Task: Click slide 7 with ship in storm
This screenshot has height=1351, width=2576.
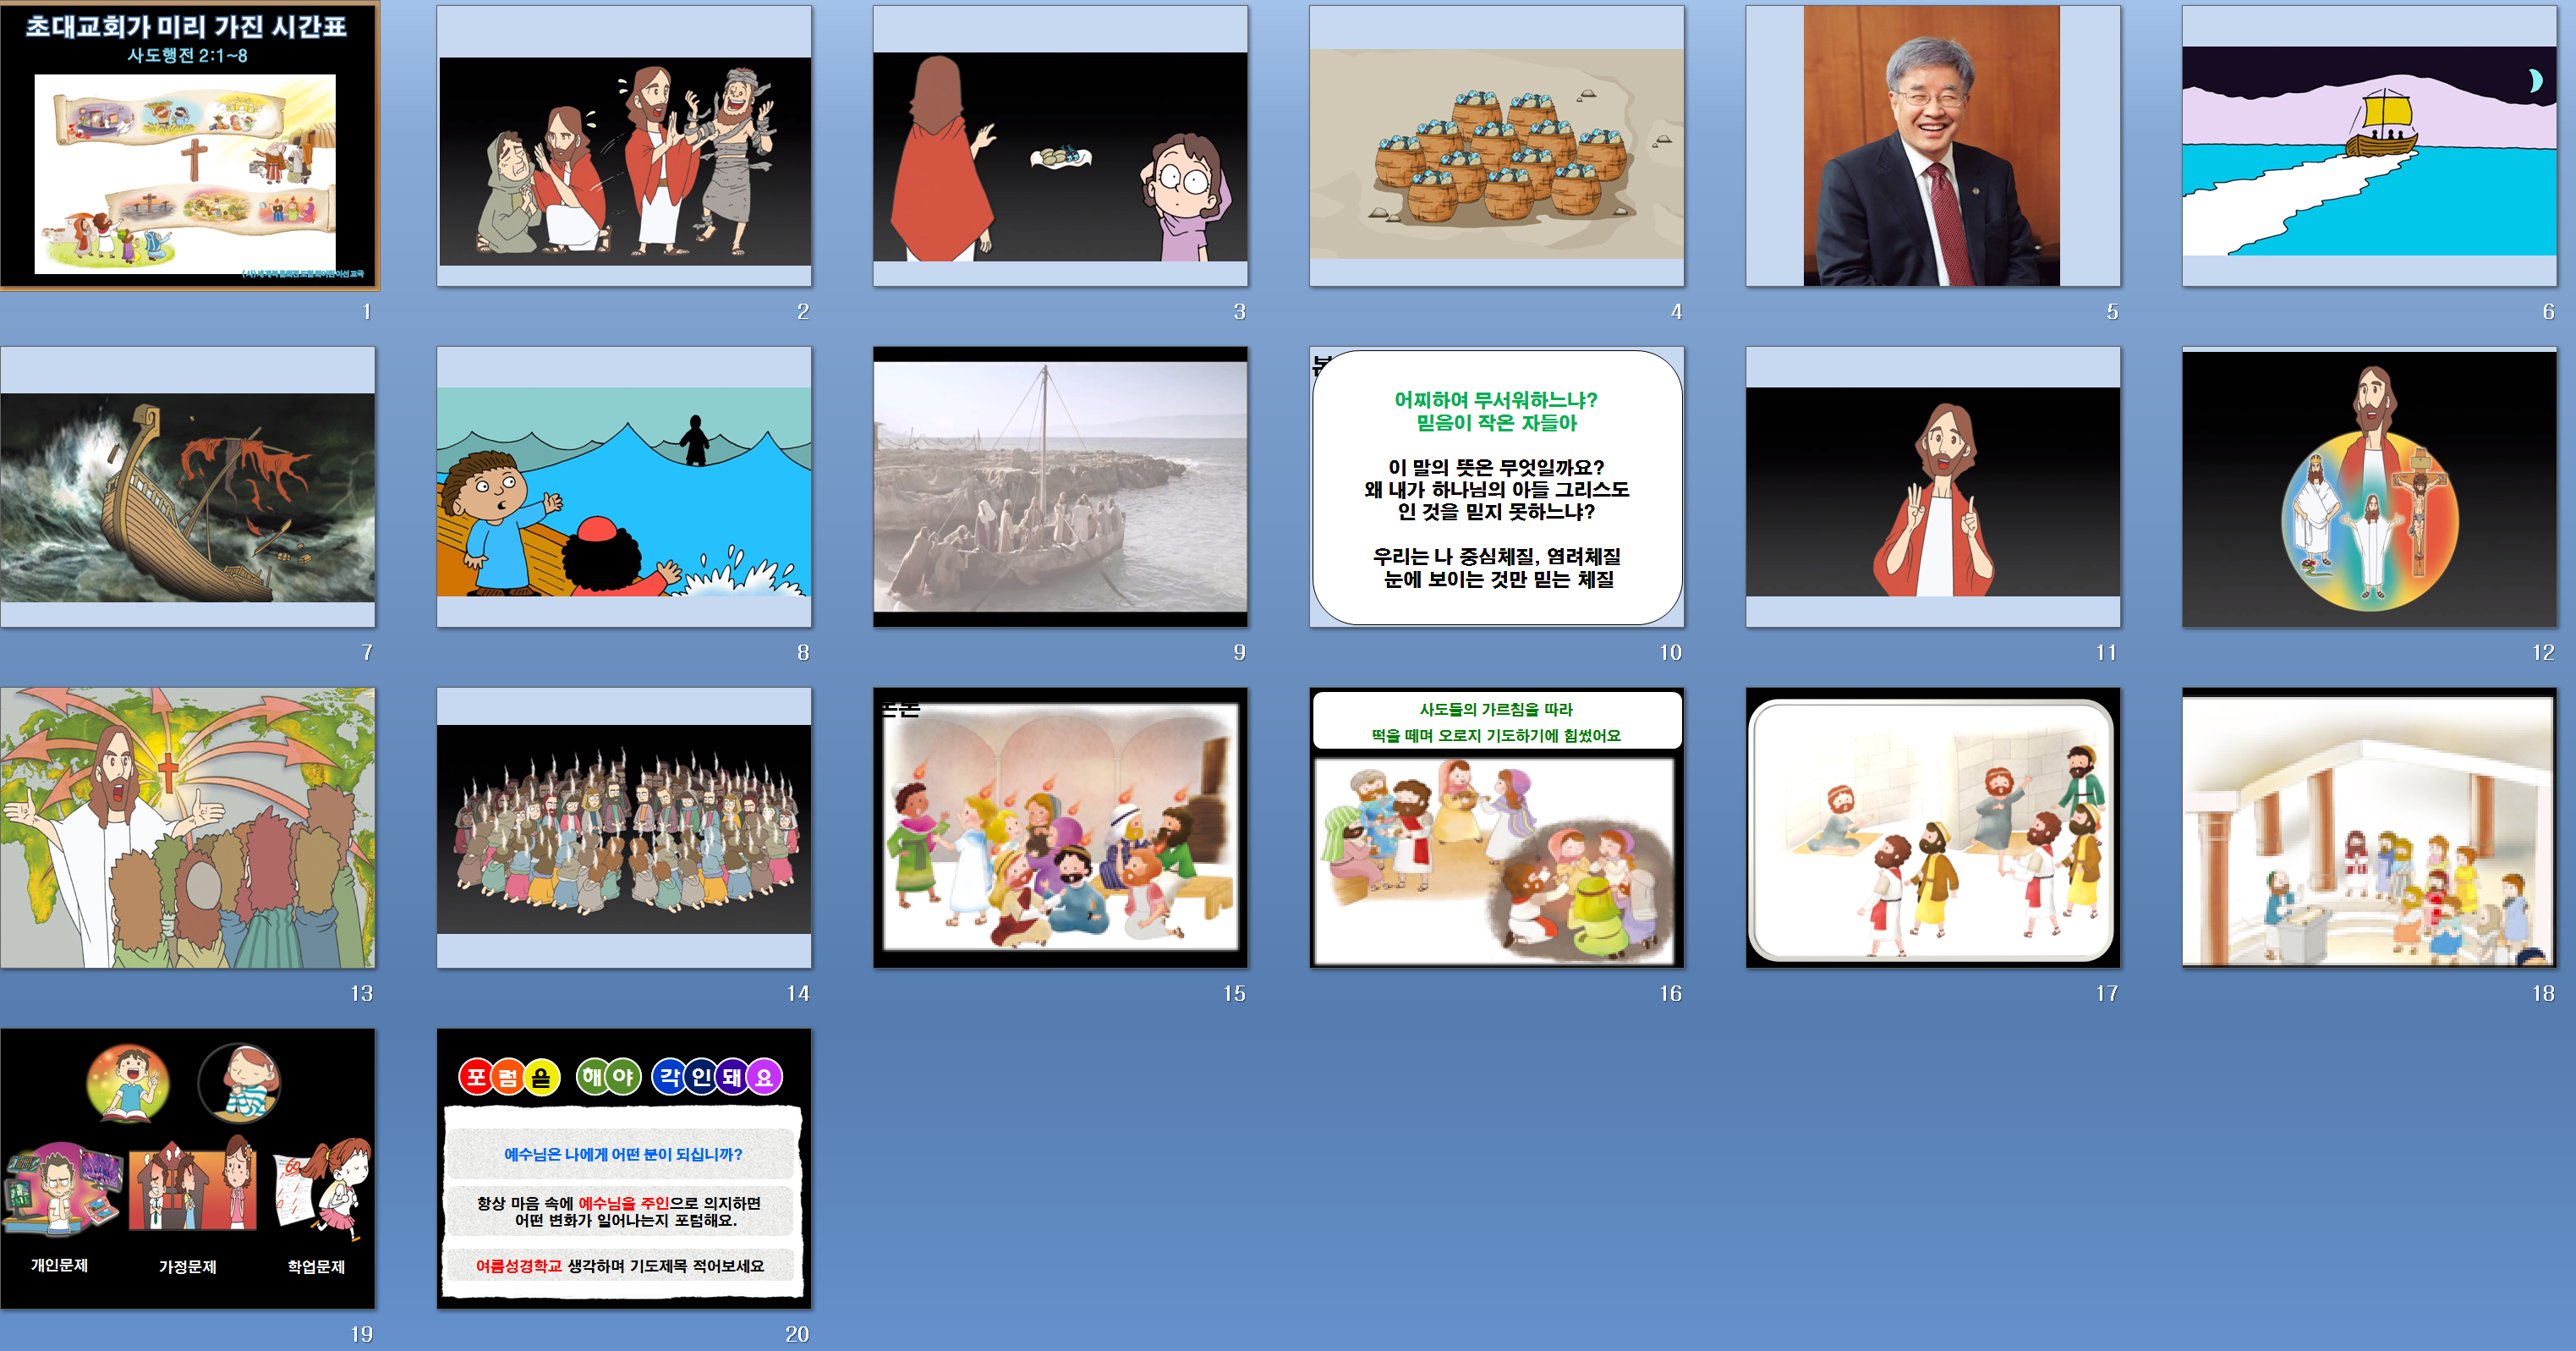Action: pyautogui.click(x=188, y=487)
